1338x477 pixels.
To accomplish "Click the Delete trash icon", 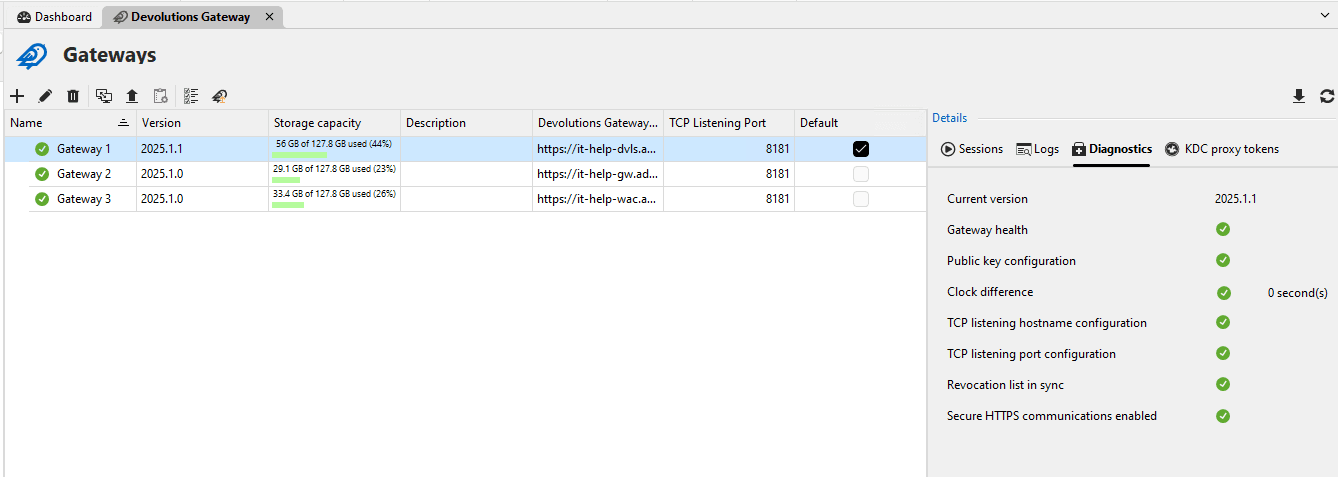I will 73,96.
